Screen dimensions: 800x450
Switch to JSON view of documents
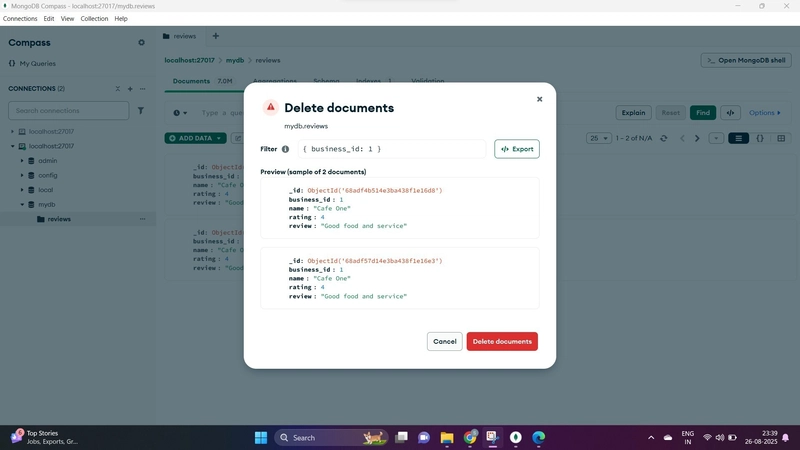pos(760,138)
